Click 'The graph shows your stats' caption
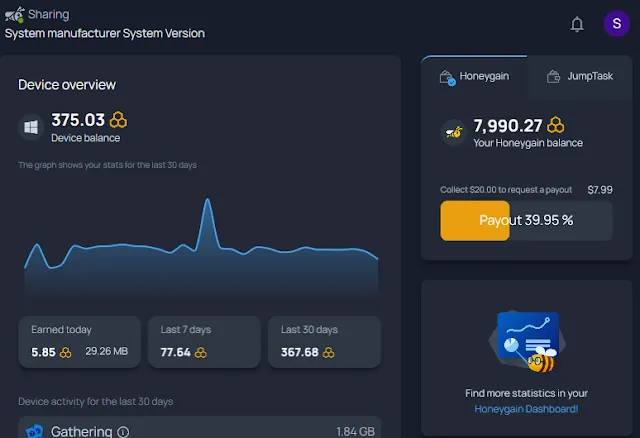 click(107, 165)
